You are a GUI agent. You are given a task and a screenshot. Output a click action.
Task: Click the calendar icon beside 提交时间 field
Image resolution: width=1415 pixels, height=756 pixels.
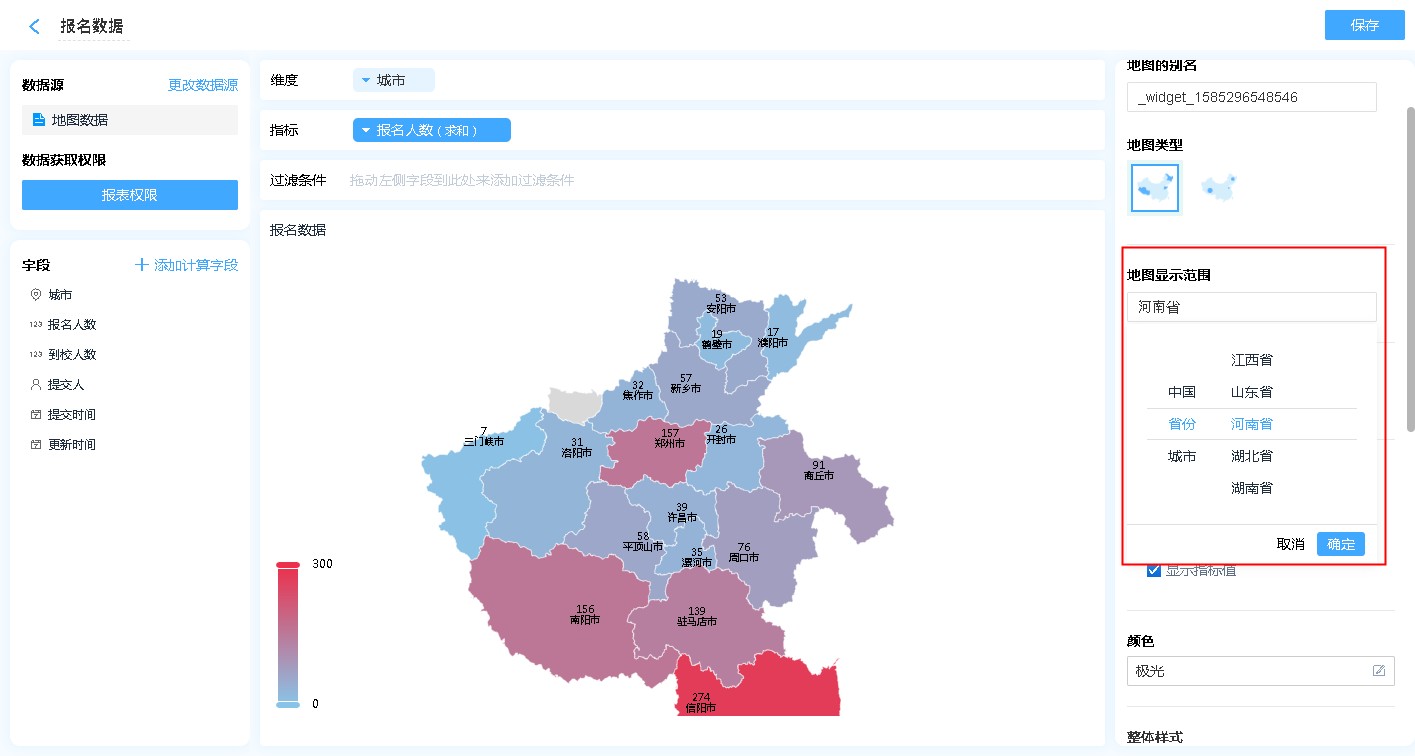[x=36, y=415]
